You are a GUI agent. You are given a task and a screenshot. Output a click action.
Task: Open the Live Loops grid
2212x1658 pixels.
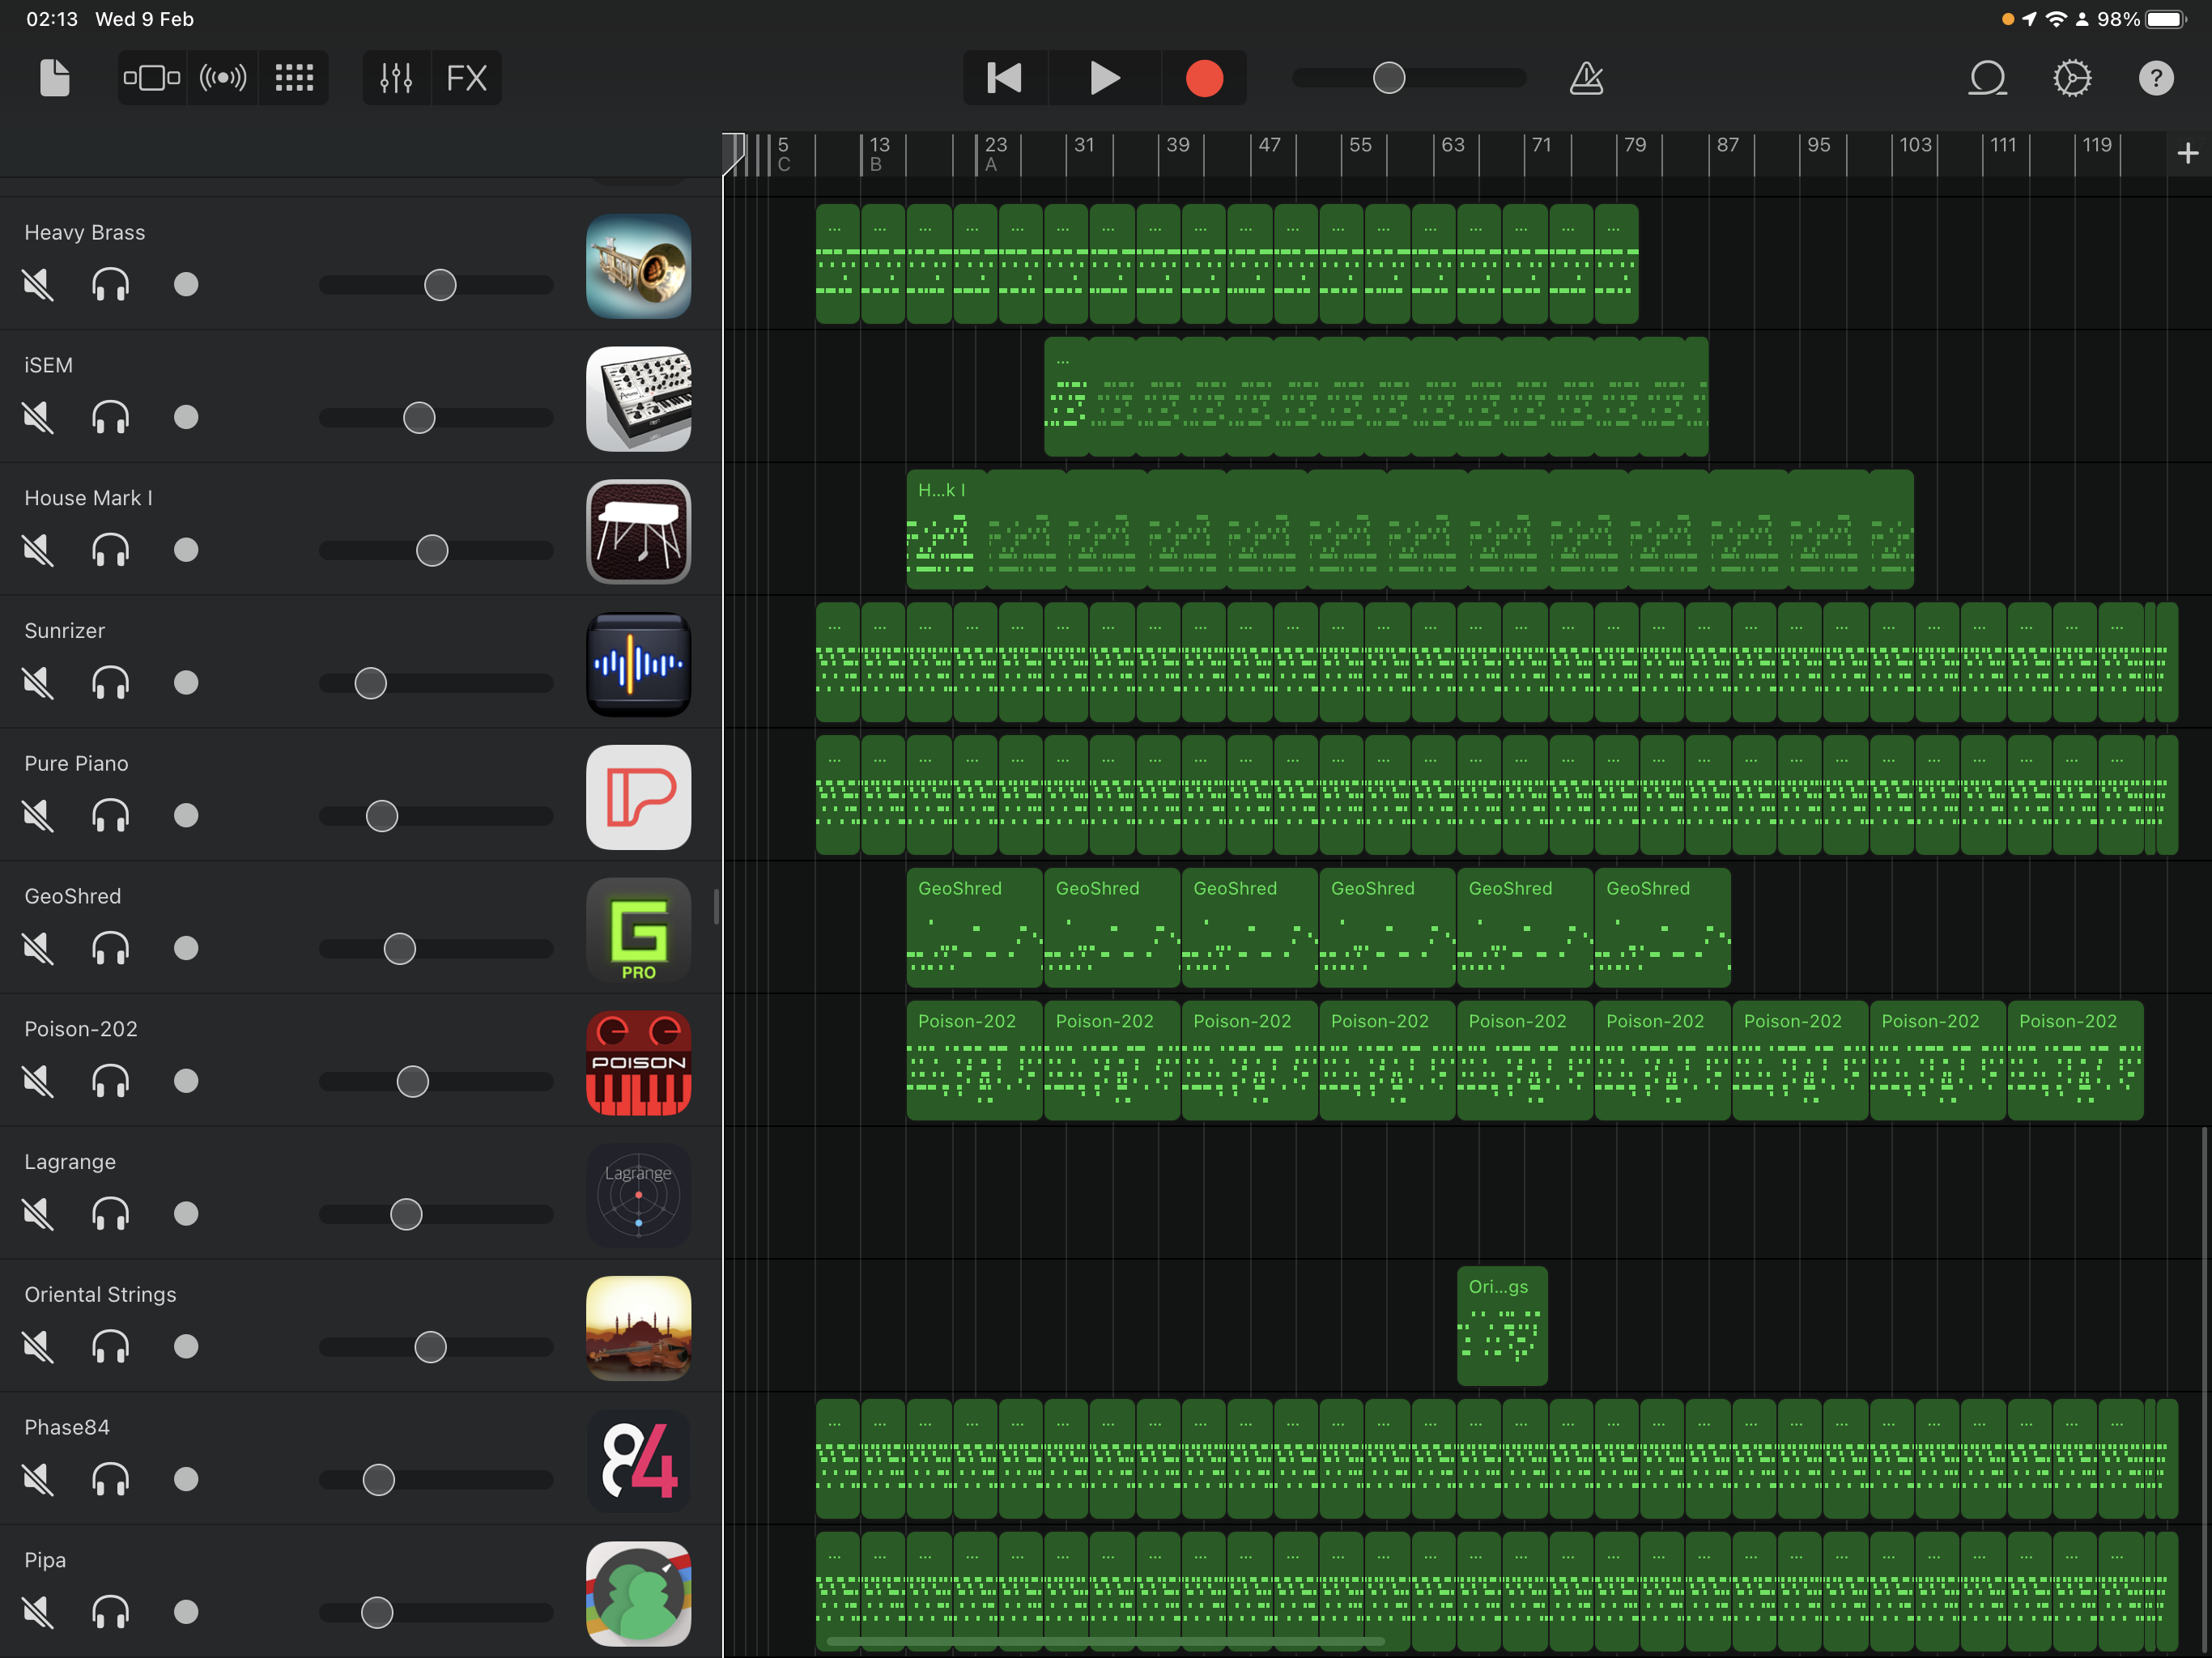[x=294, y=78]
